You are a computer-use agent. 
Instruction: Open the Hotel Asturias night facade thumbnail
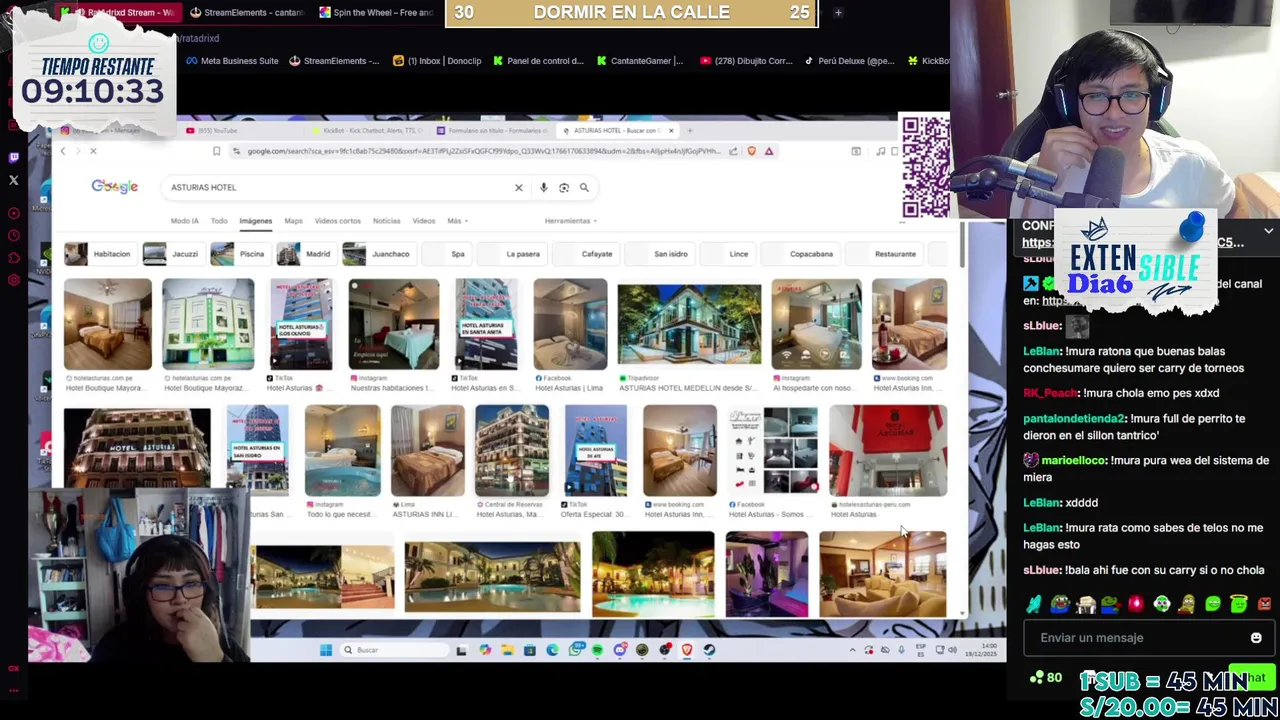(137, 447)
